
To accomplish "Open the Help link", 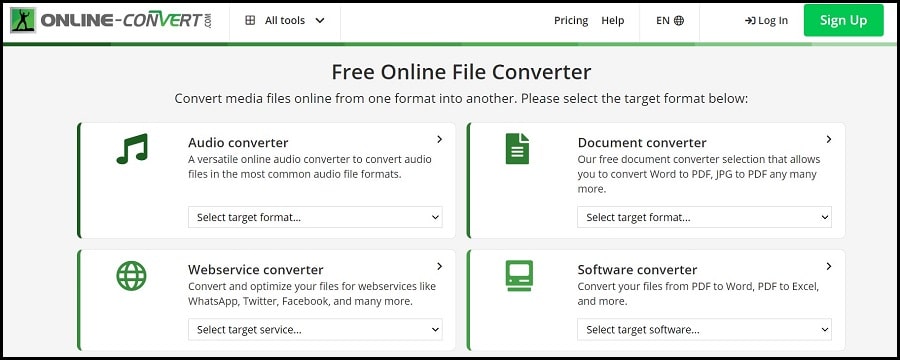I will pyautogui.click(x=612, y=21).
